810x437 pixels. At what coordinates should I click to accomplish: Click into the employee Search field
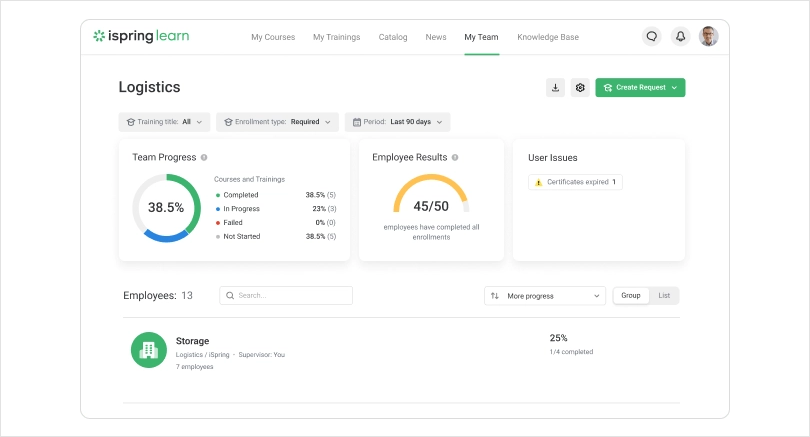coord(286,295)
